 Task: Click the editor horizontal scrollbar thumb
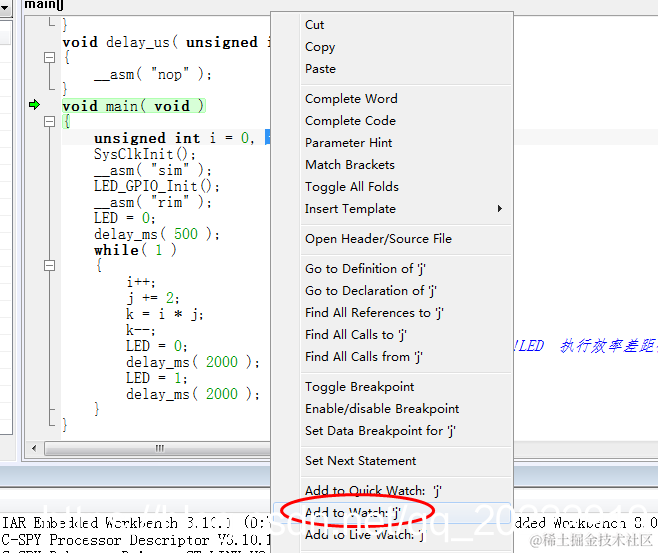point(158,449)
